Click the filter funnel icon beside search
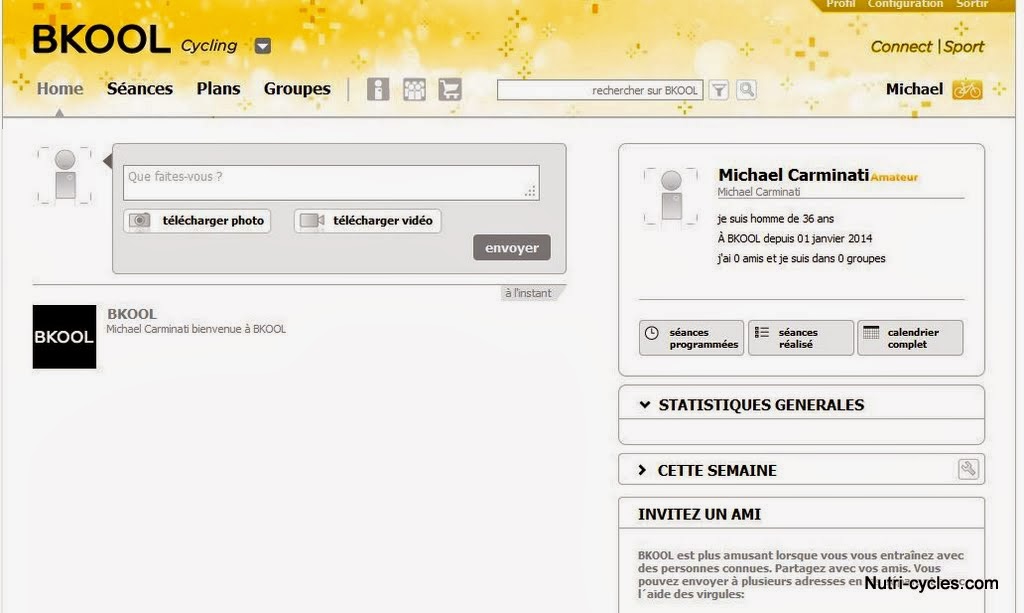 pos(719,89)
